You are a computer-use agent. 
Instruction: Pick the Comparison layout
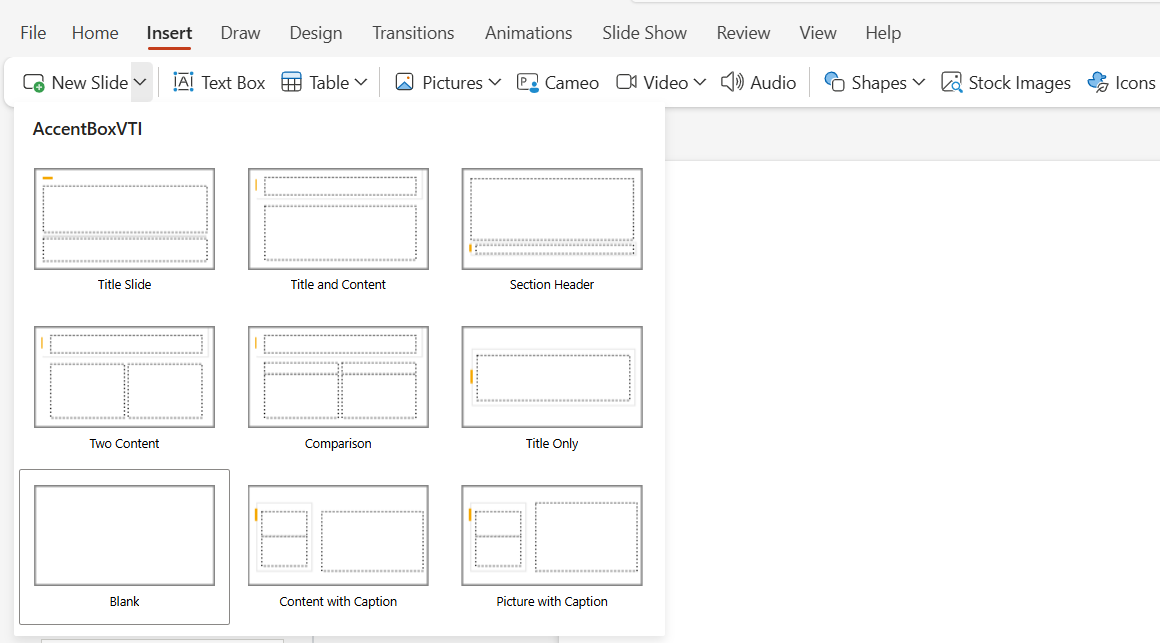pos(338,377)
